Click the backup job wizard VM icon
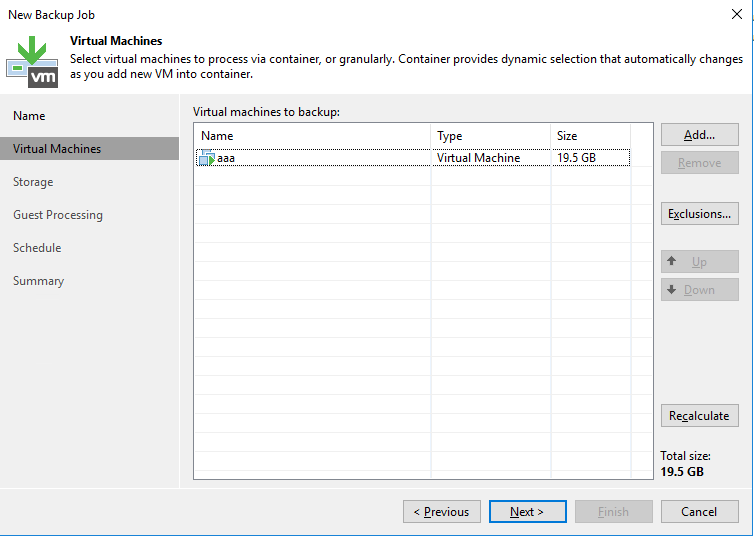The width and height of the screenshot is (754, 537). coord(32,62)
